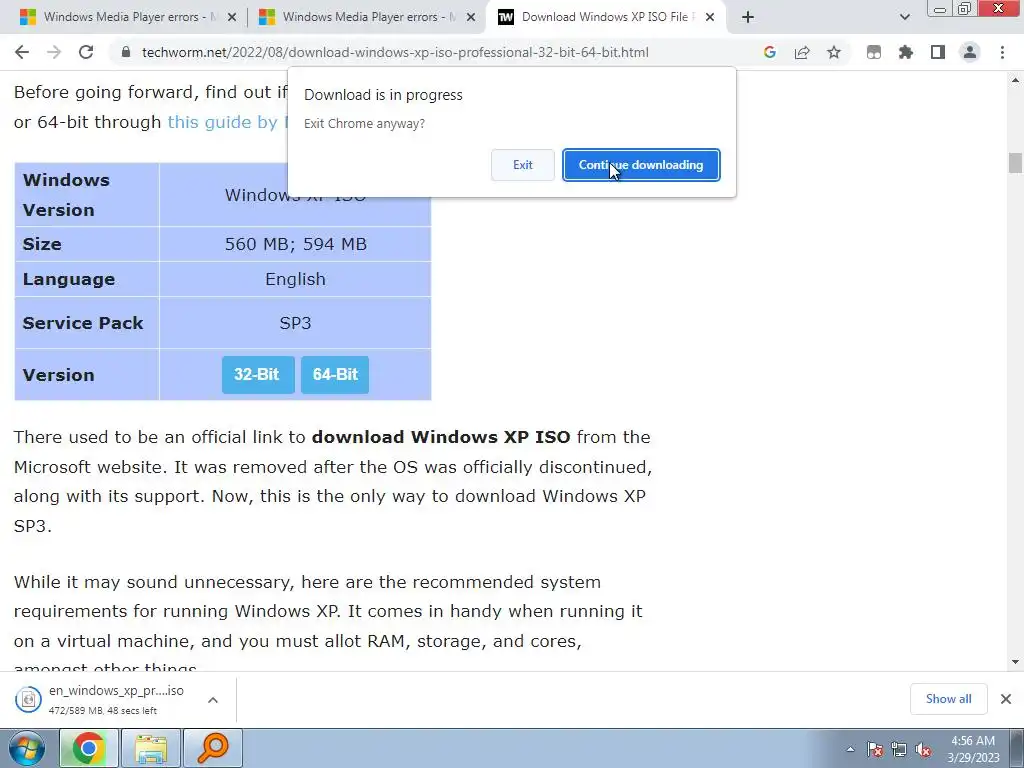This screenshot has width=1024, height=768.
Task: Open the side panel icon
Action: pos(938,52)
